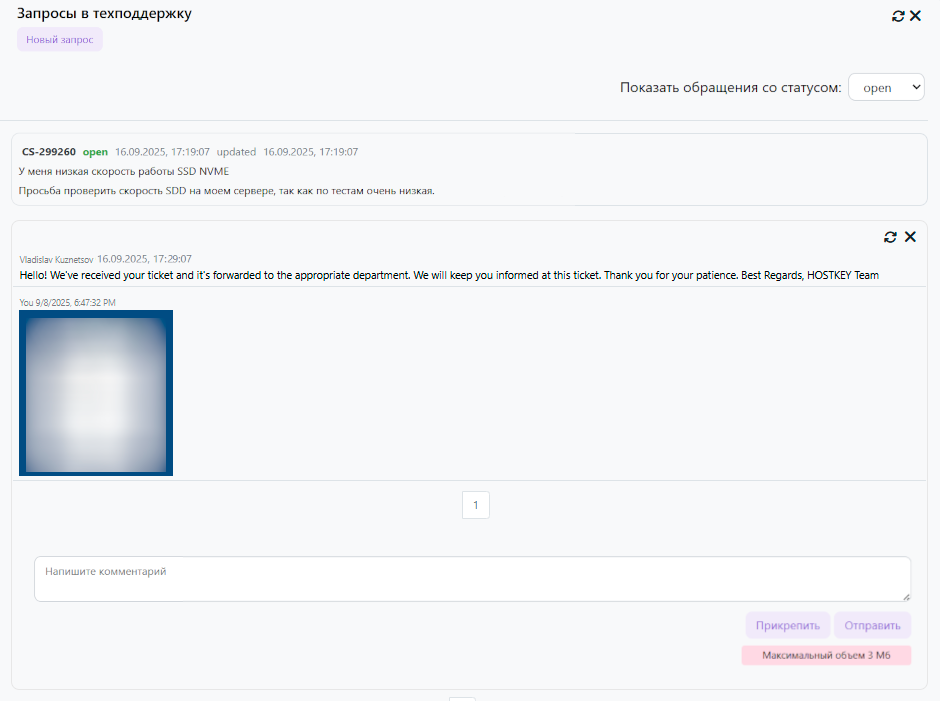
Task: Select ticket number CS-299260
Action: click(49, 152)
